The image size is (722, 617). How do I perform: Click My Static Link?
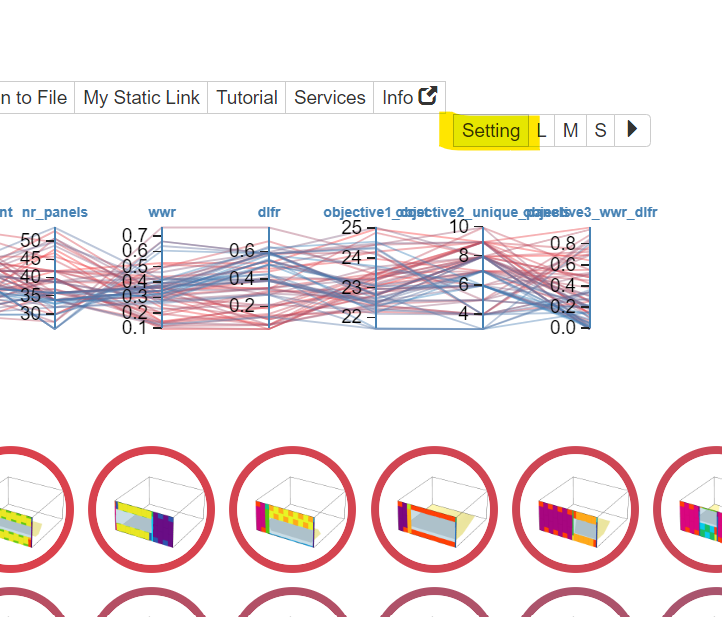[141, 97]
